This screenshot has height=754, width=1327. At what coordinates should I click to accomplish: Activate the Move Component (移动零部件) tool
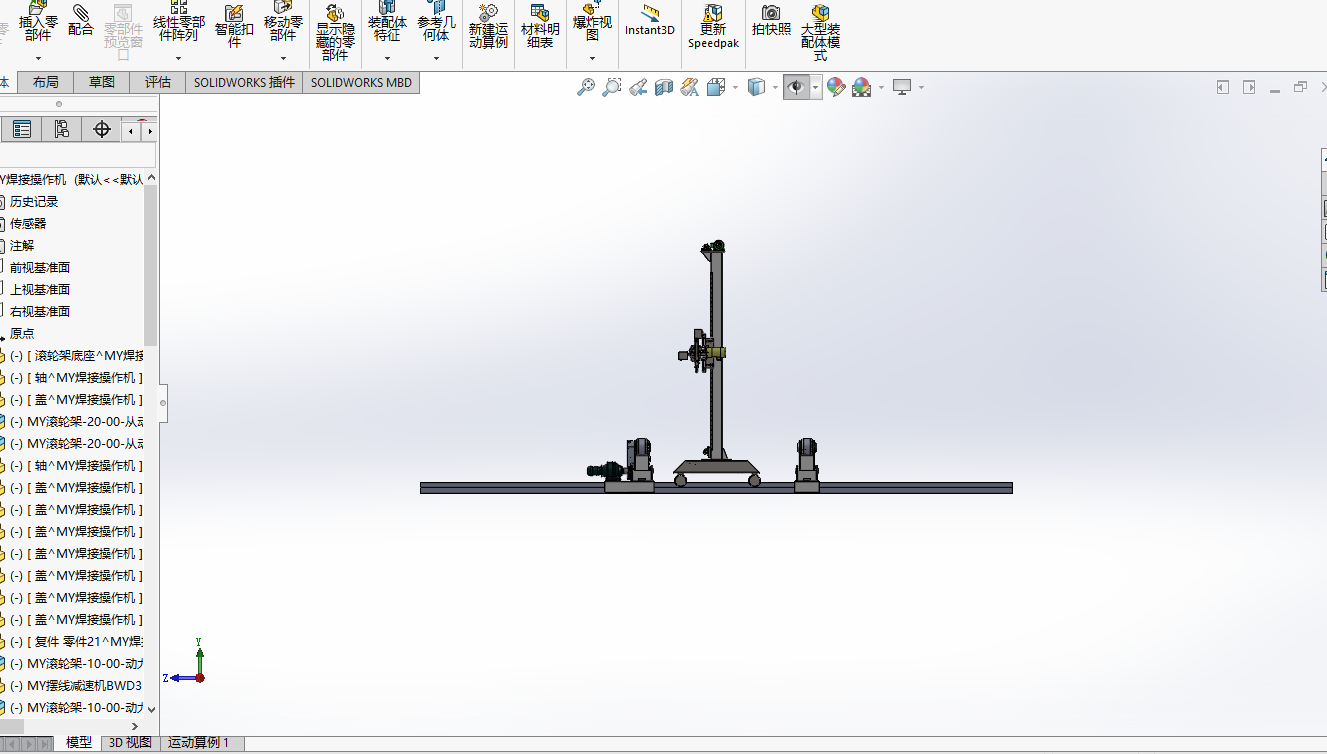click(283, 22)
